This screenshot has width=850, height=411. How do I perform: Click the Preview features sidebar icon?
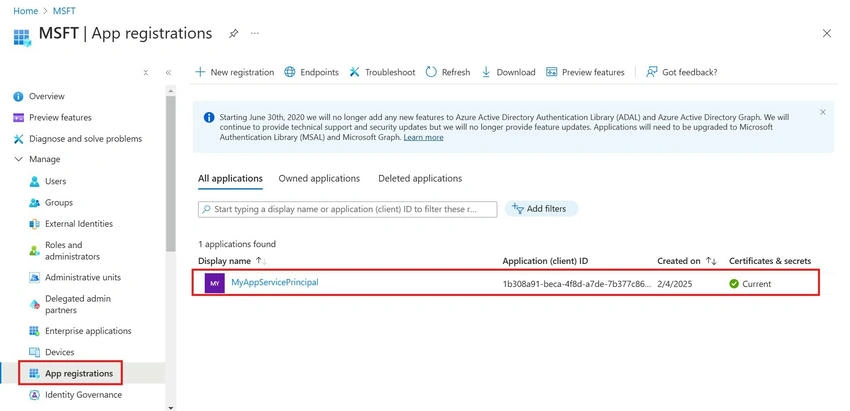tap(18, 118)
